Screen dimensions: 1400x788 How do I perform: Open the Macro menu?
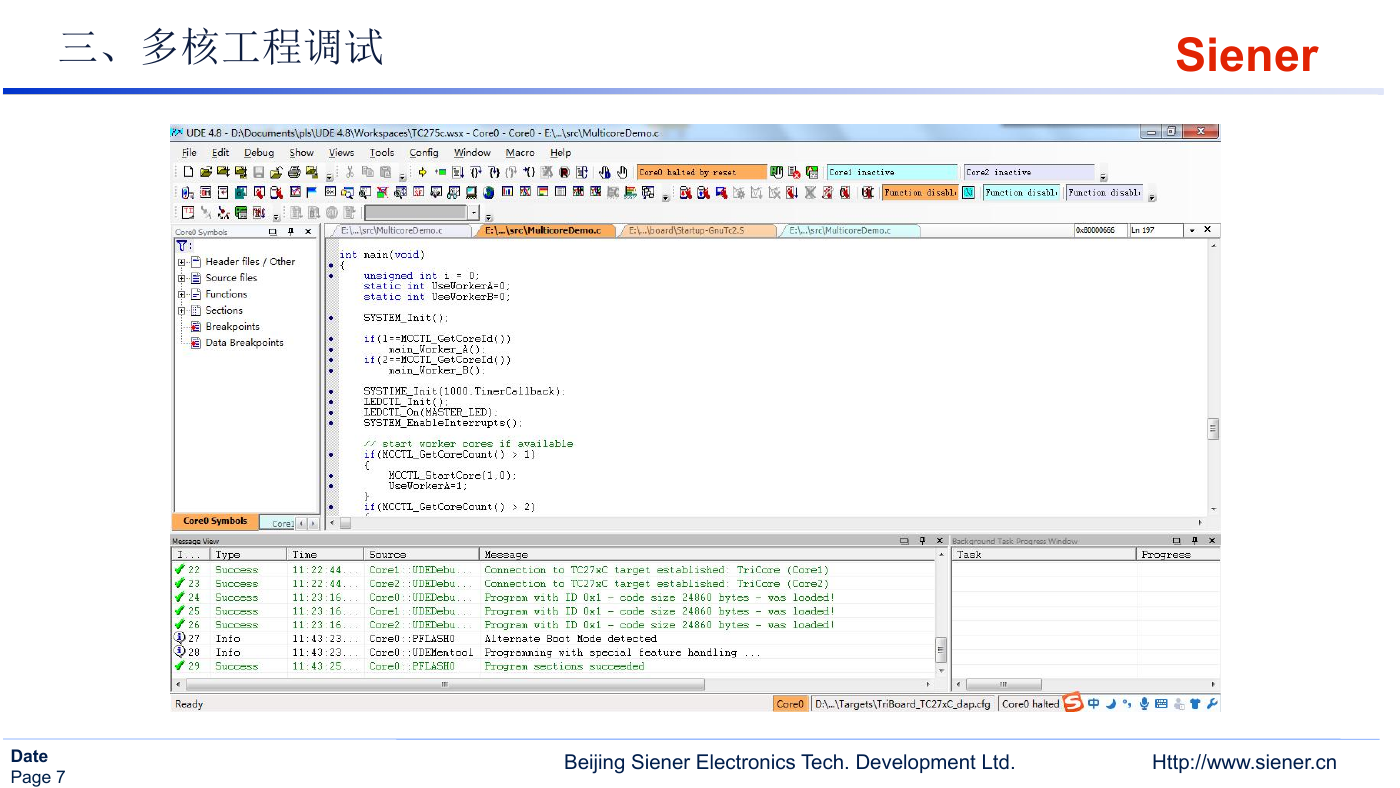(x=520, y=153)
